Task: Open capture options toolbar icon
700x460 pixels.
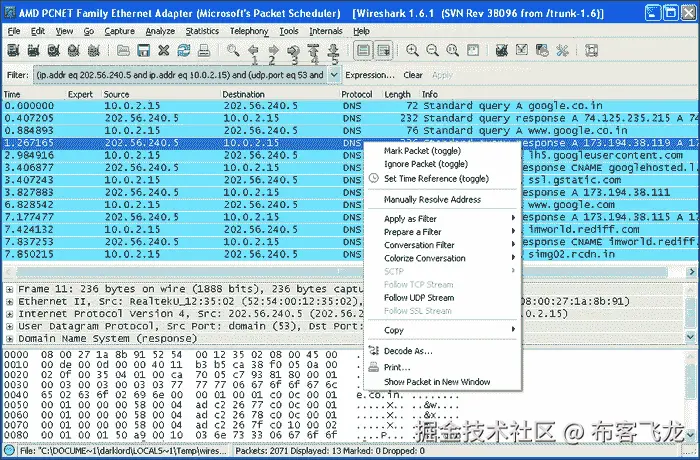Action: (33, 50)
